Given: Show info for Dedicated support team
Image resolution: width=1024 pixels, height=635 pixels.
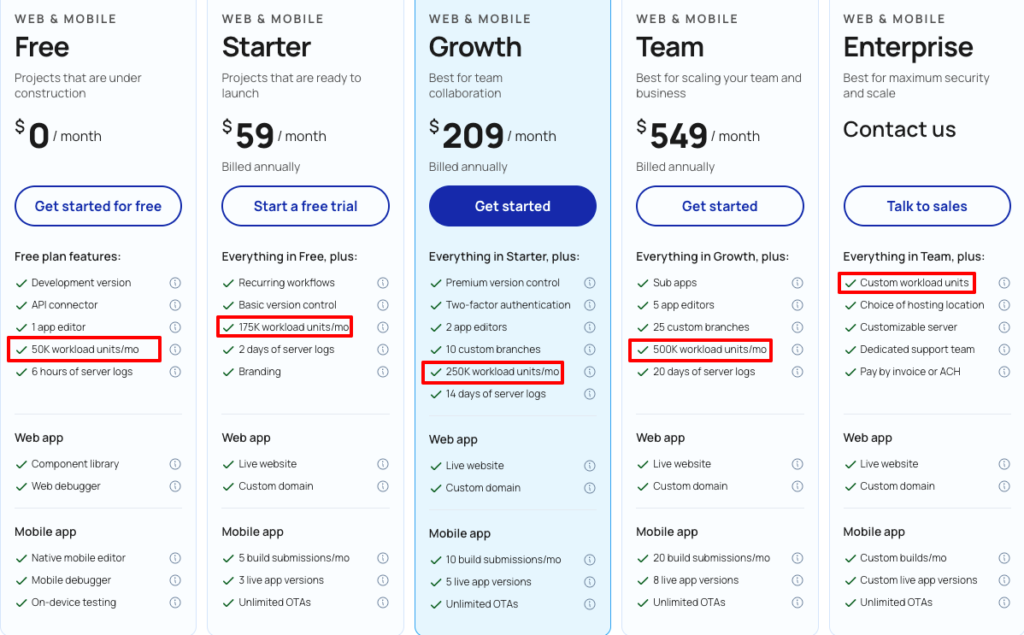Looking at the screenshot, I should coord(1004,349).
